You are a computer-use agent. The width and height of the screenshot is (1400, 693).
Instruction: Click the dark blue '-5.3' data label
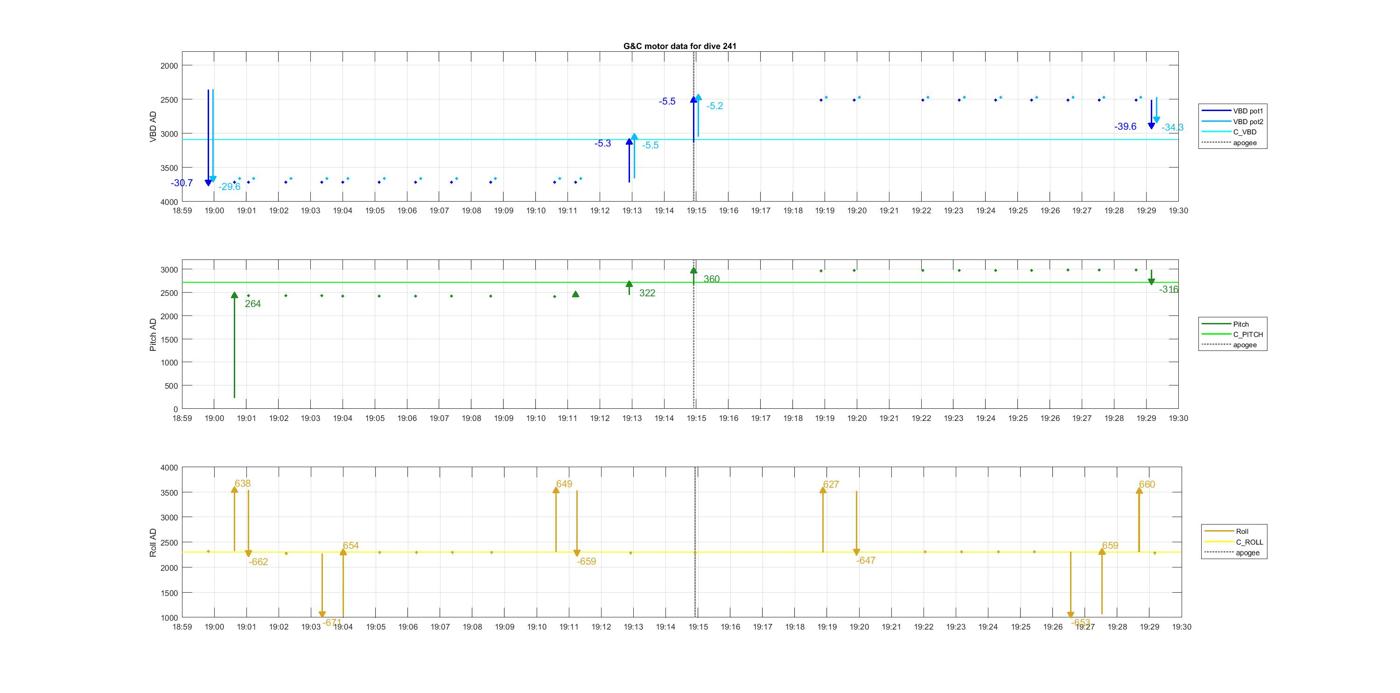(603, 144)
